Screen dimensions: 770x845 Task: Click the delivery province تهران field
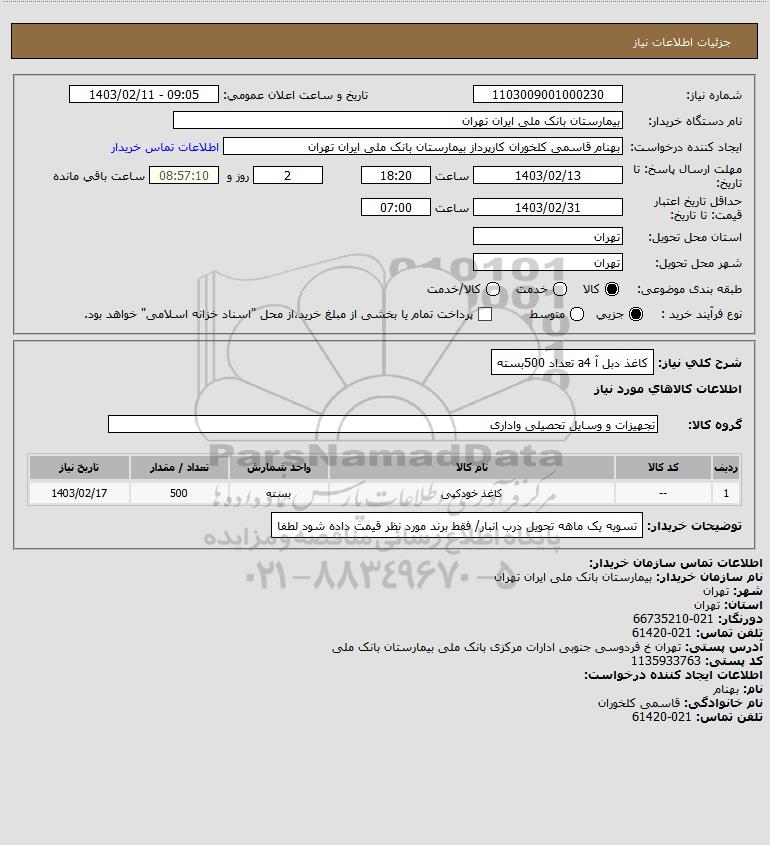click(x=547, y=237)
